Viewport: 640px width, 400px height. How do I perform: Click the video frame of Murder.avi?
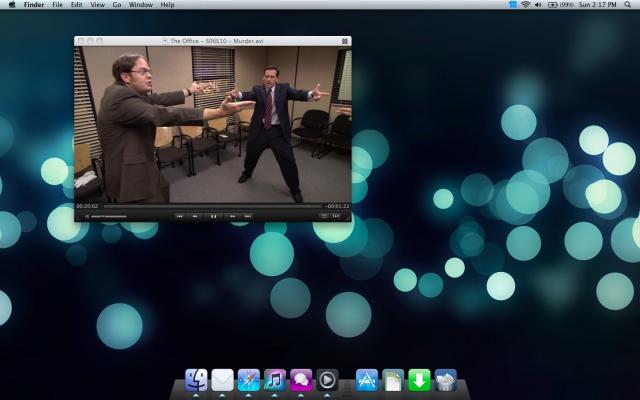tap(213, 124)
